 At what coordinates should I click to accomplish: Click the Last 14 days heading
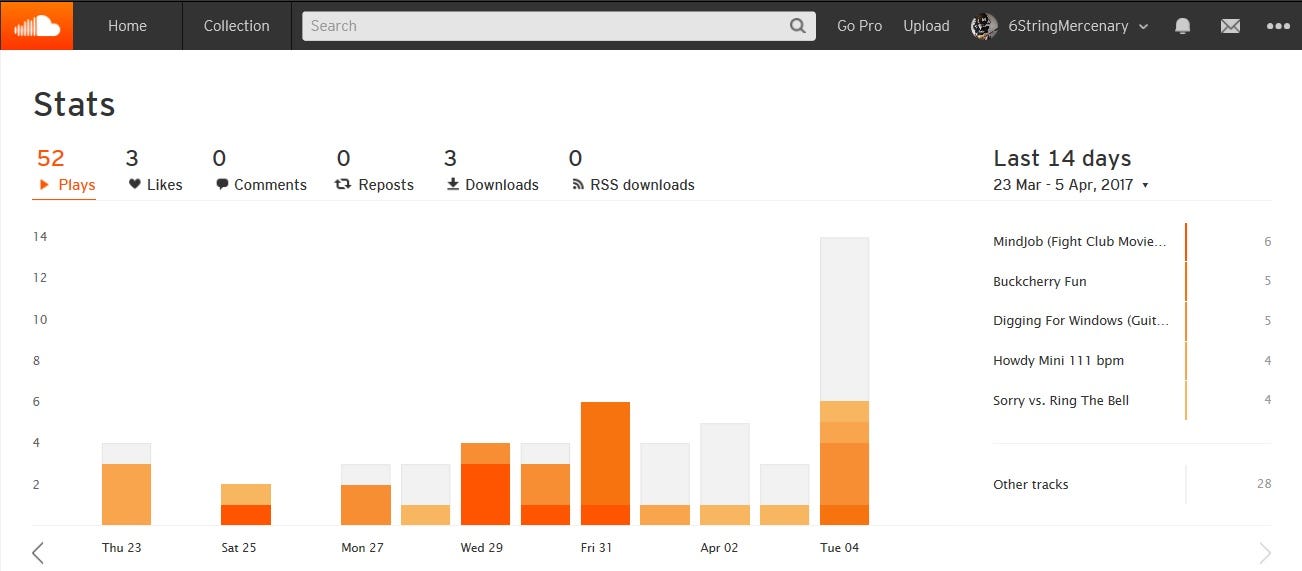(x=1062, y=158)
